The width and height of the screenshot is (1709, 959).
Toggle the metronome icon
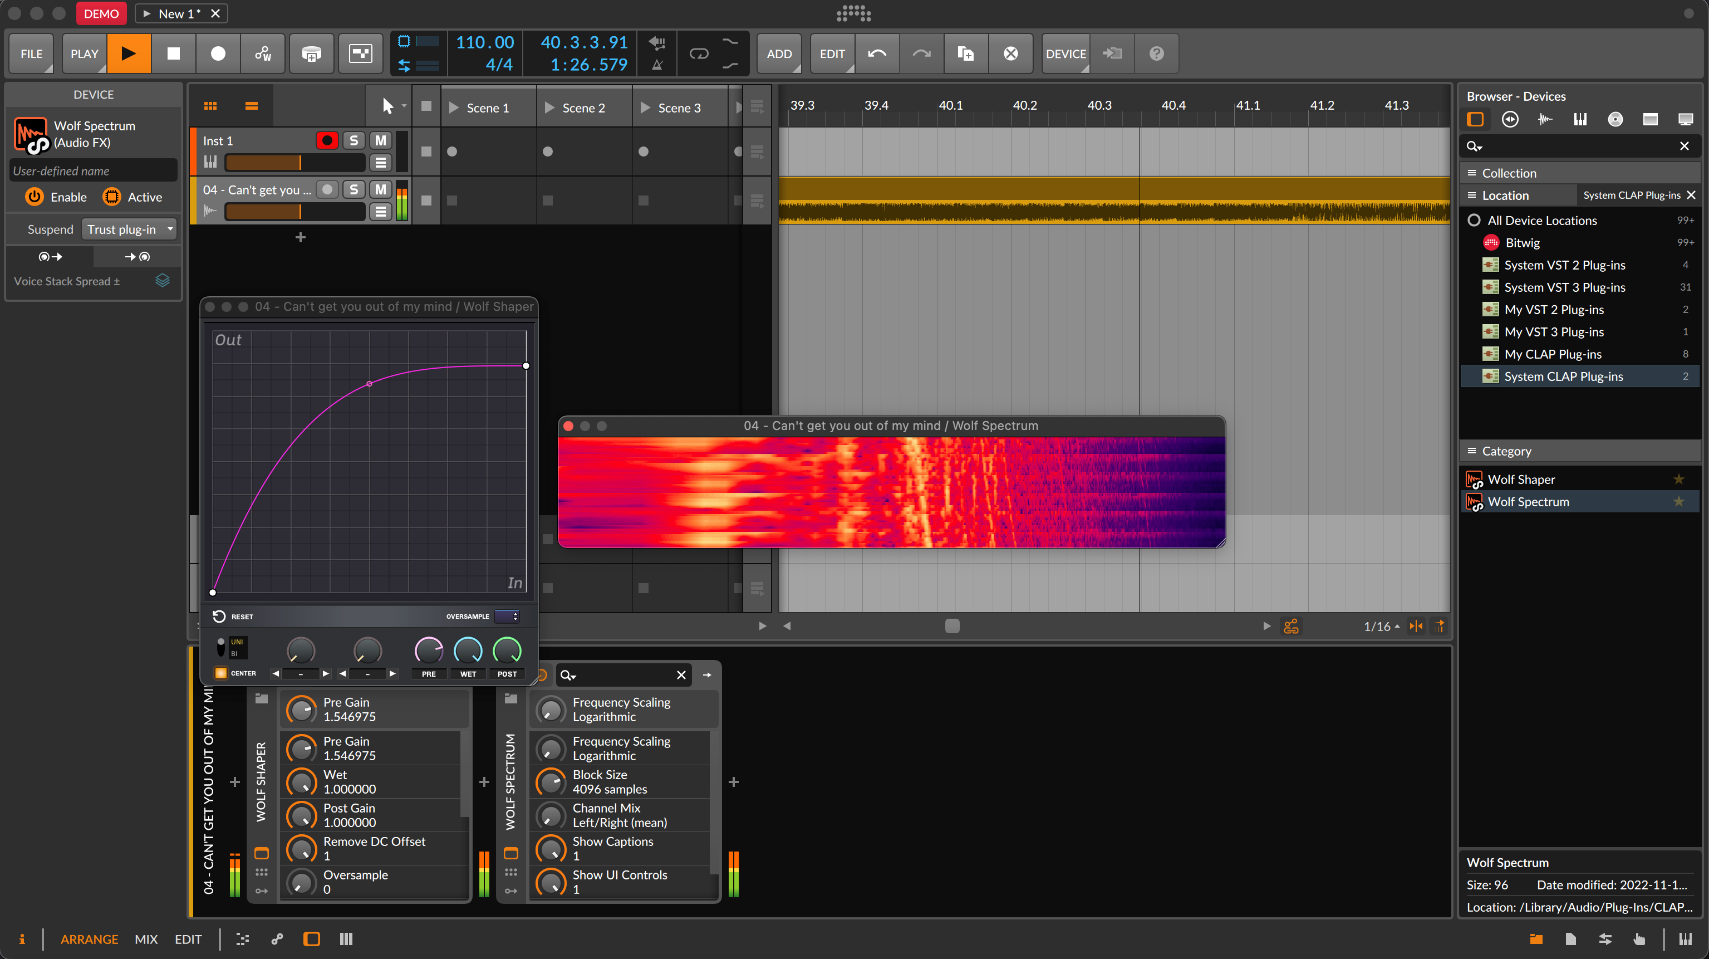click(657, 65)
